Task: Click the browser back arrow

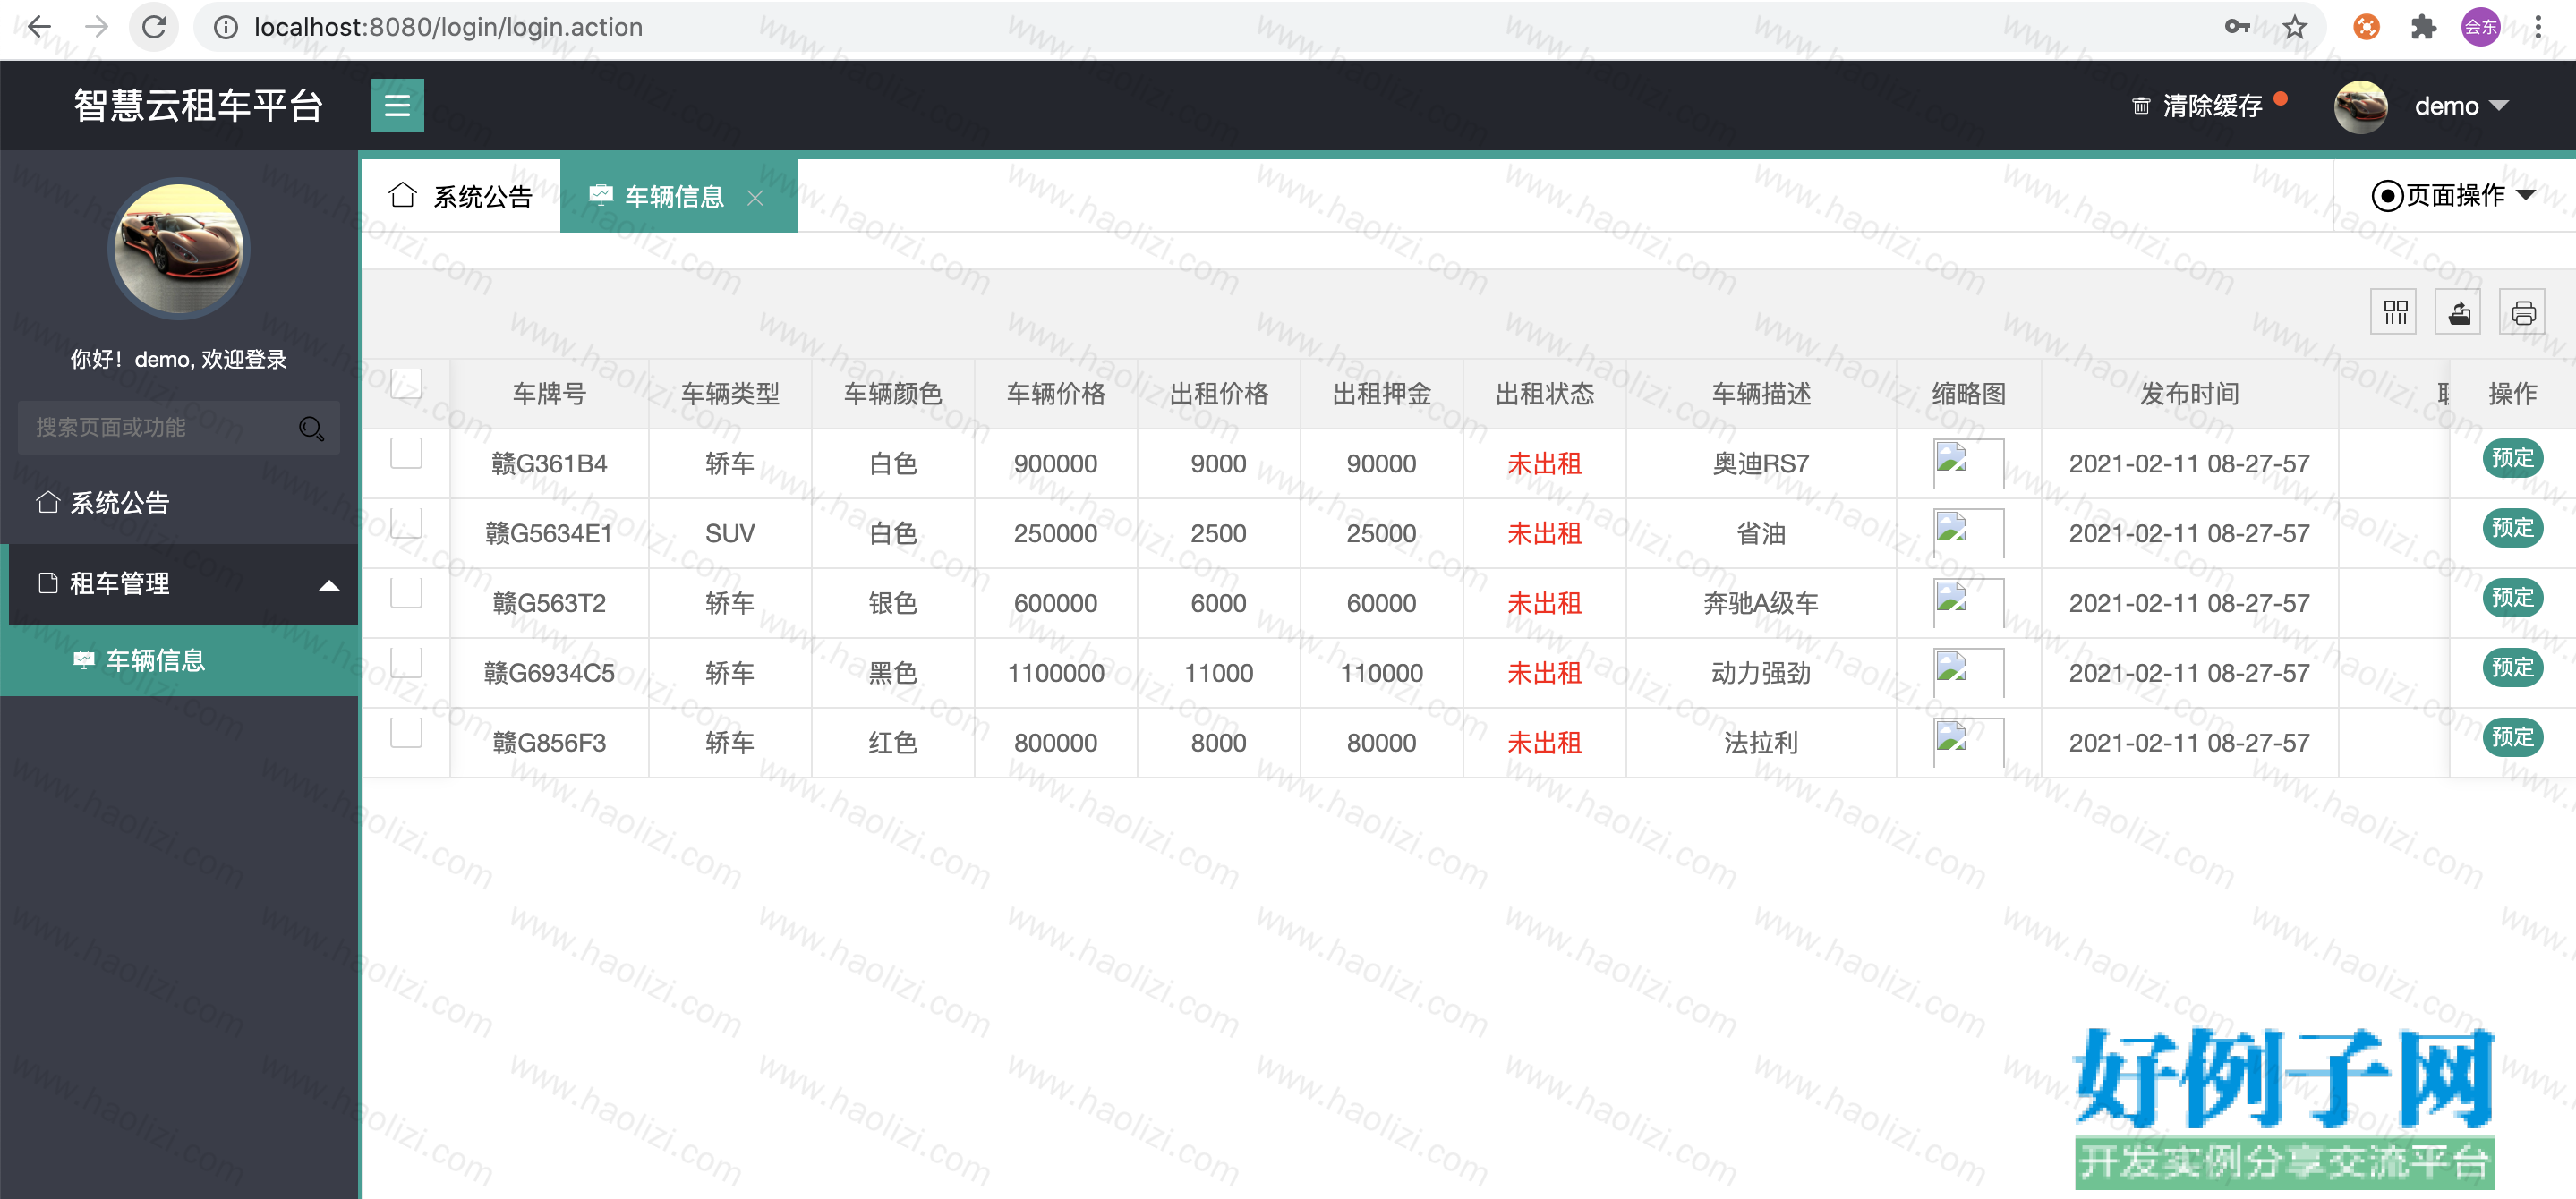Action: [x=38, y=27]
